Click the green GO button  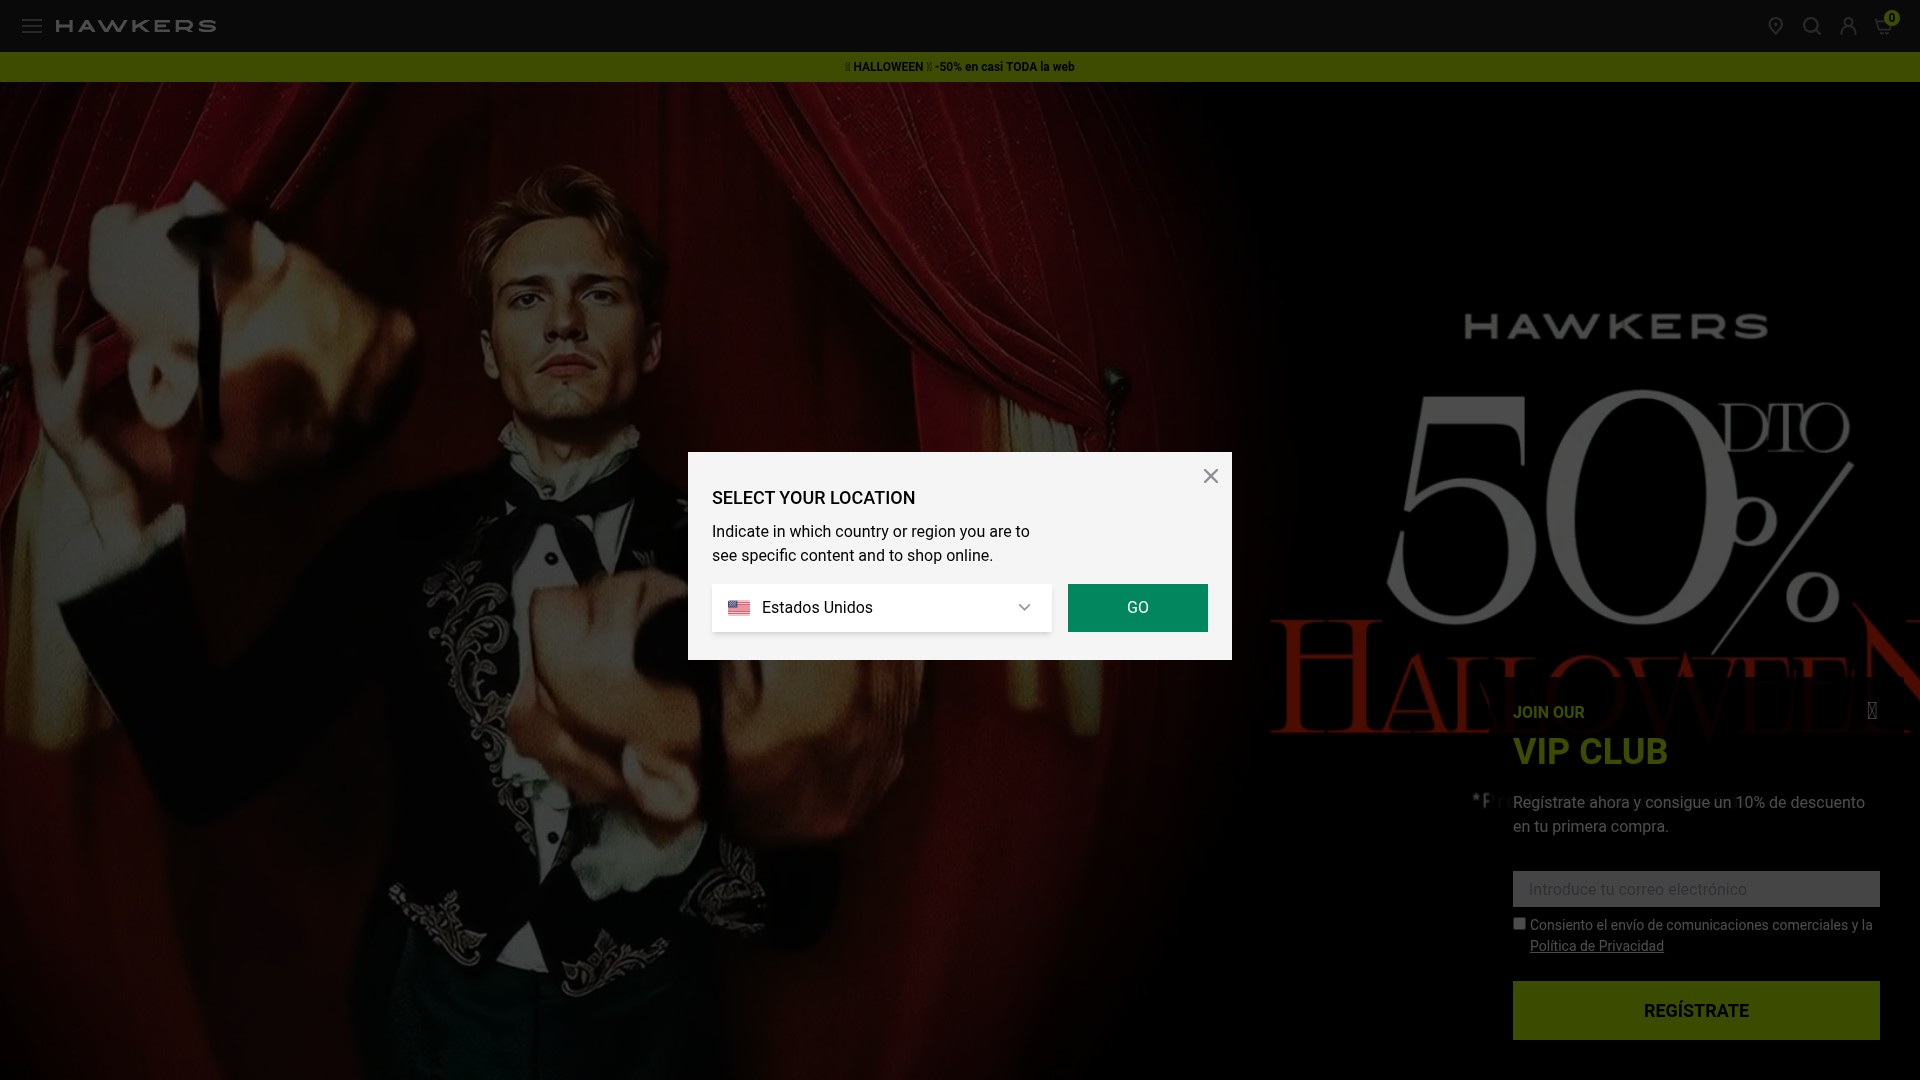(1138, 608)
